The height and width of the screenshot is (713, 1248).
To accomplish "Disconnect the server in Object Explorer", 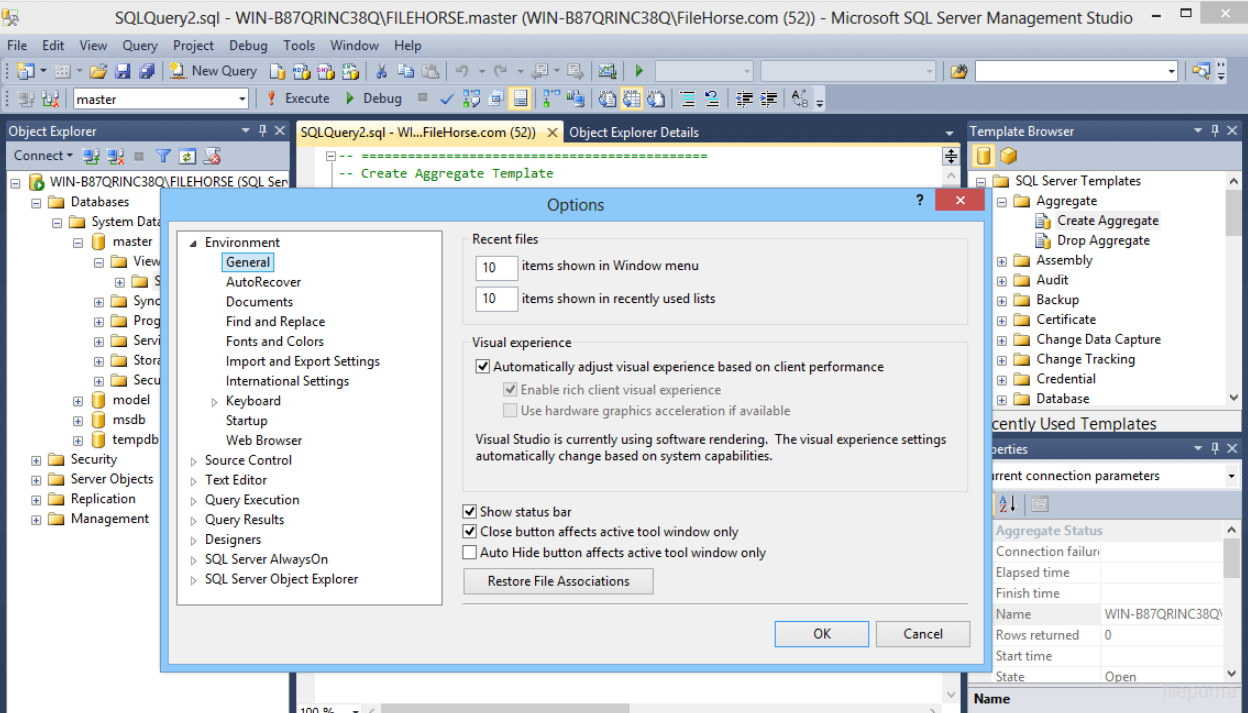I will tap(113, 155).
